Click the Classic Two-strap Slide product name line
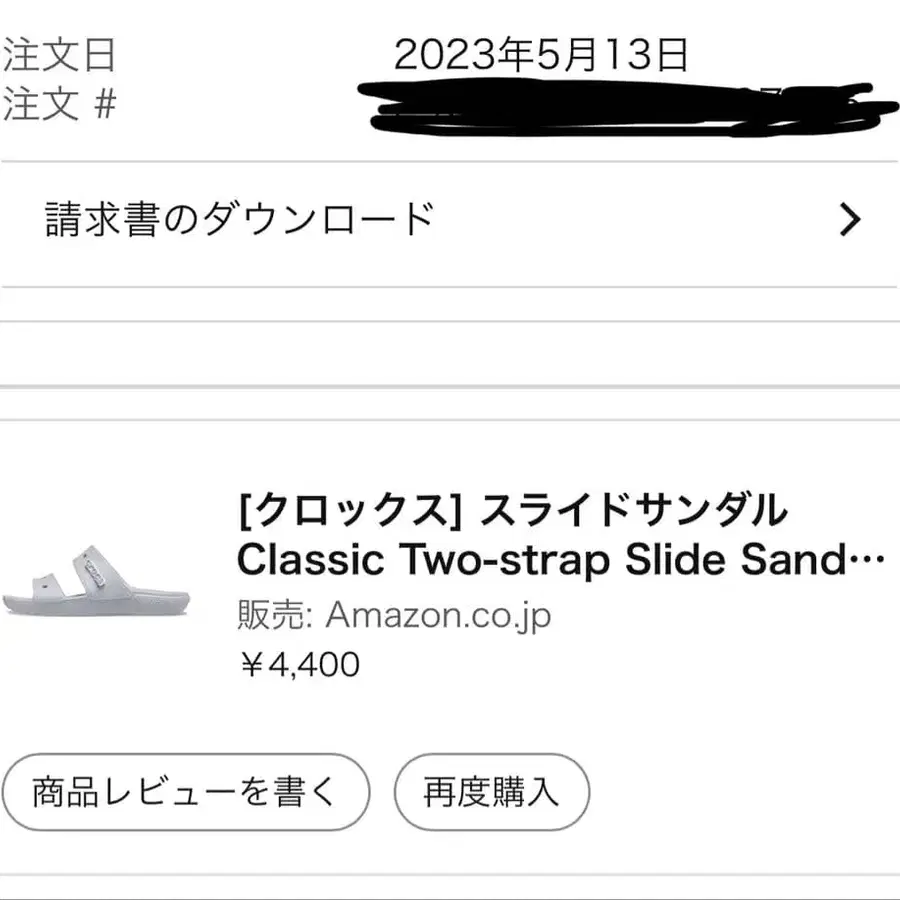Image resolution: width=900 pixels, height=900 pixels. [540, 561]
